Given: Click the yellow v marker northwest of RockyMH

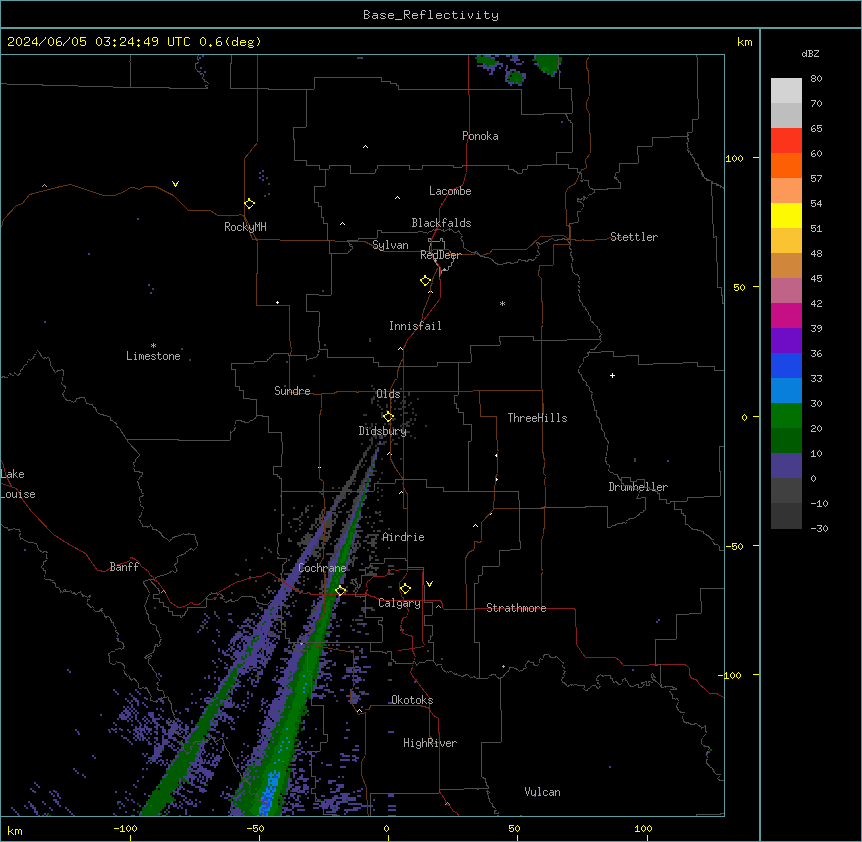Looking at the screenshot, I should [x=175, y=184].
